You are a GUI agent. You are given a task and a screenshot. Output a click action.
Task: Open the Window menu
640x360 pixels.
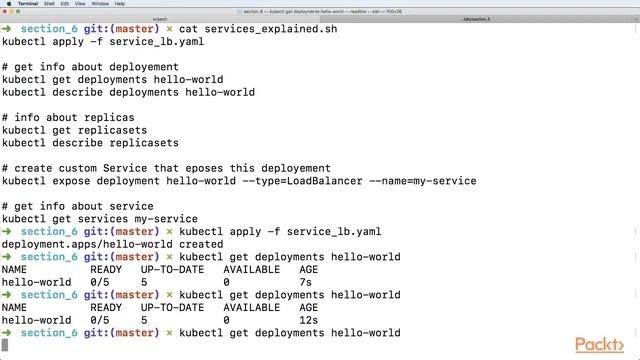100,3
